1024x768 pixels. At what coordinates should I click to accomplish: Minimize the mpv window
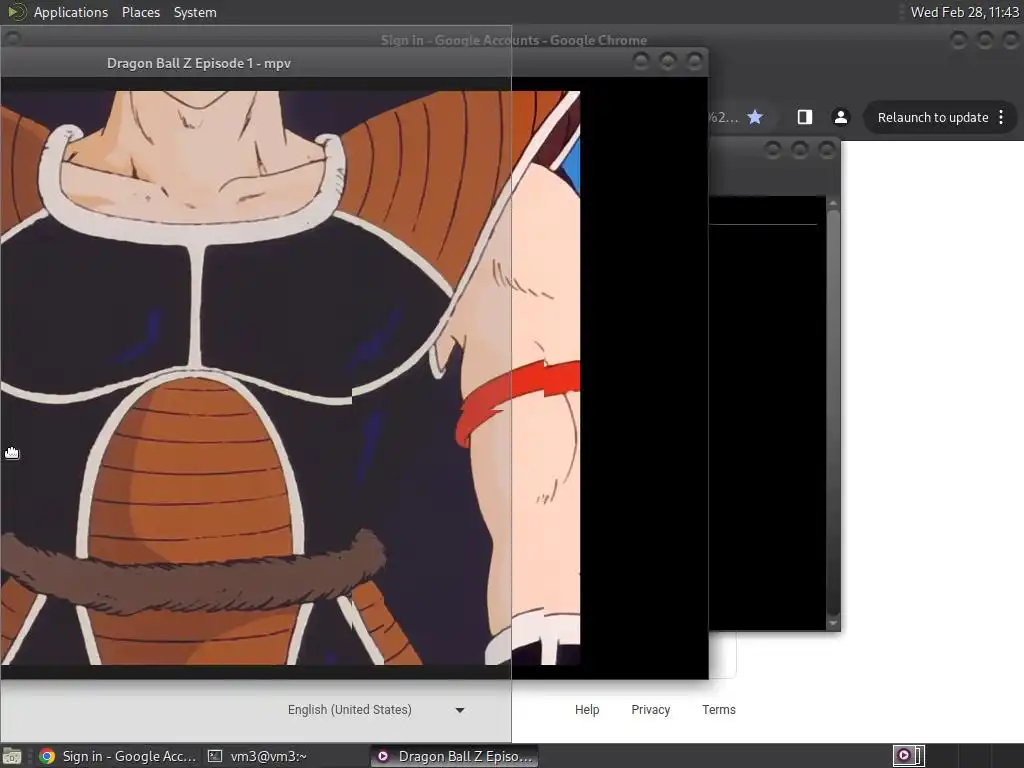(x=641, y=61)
